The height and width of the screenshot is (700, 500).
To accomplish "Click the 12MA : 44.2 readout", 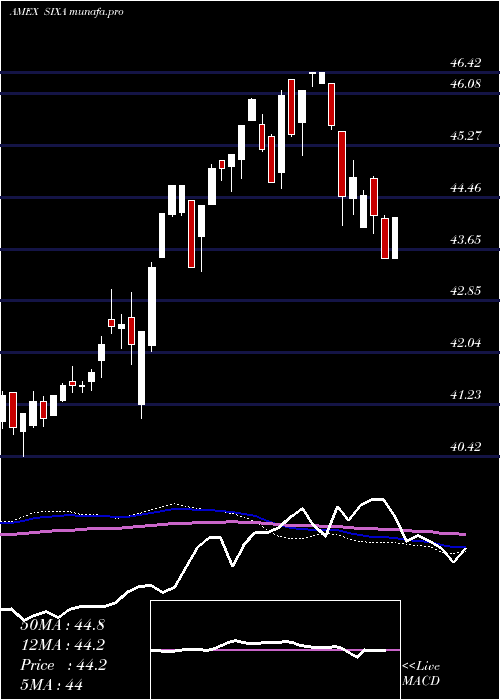I will tap(63, 645).
